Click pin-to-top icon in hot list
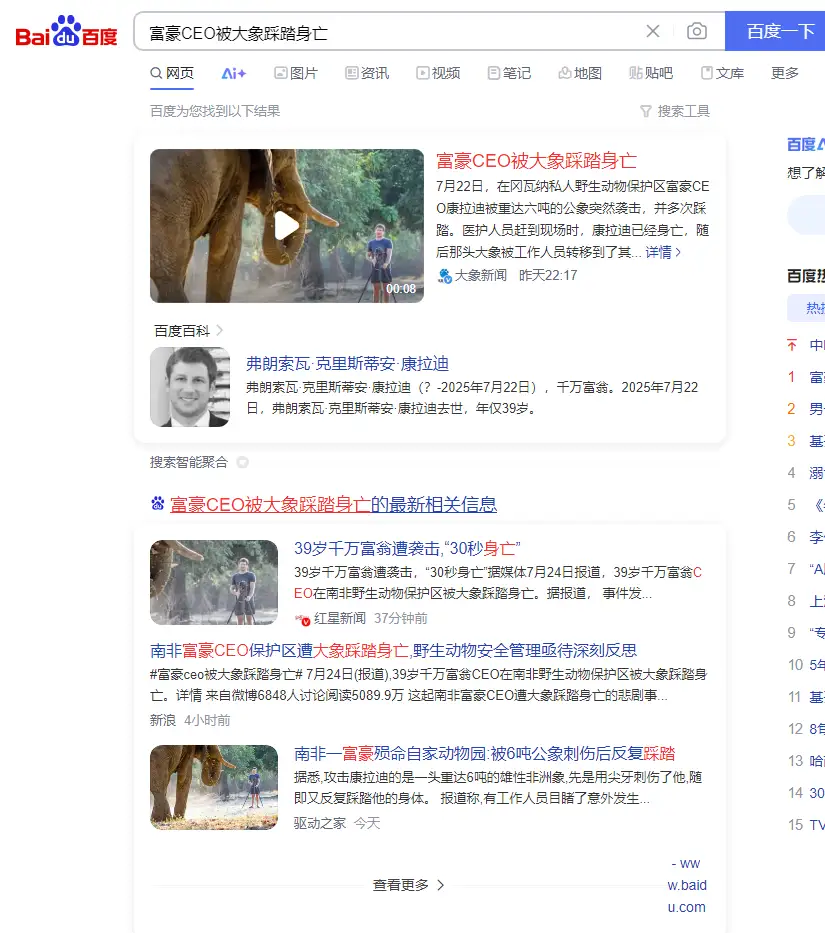The width and height of the screenshot is (825, 933). (792, 345)
